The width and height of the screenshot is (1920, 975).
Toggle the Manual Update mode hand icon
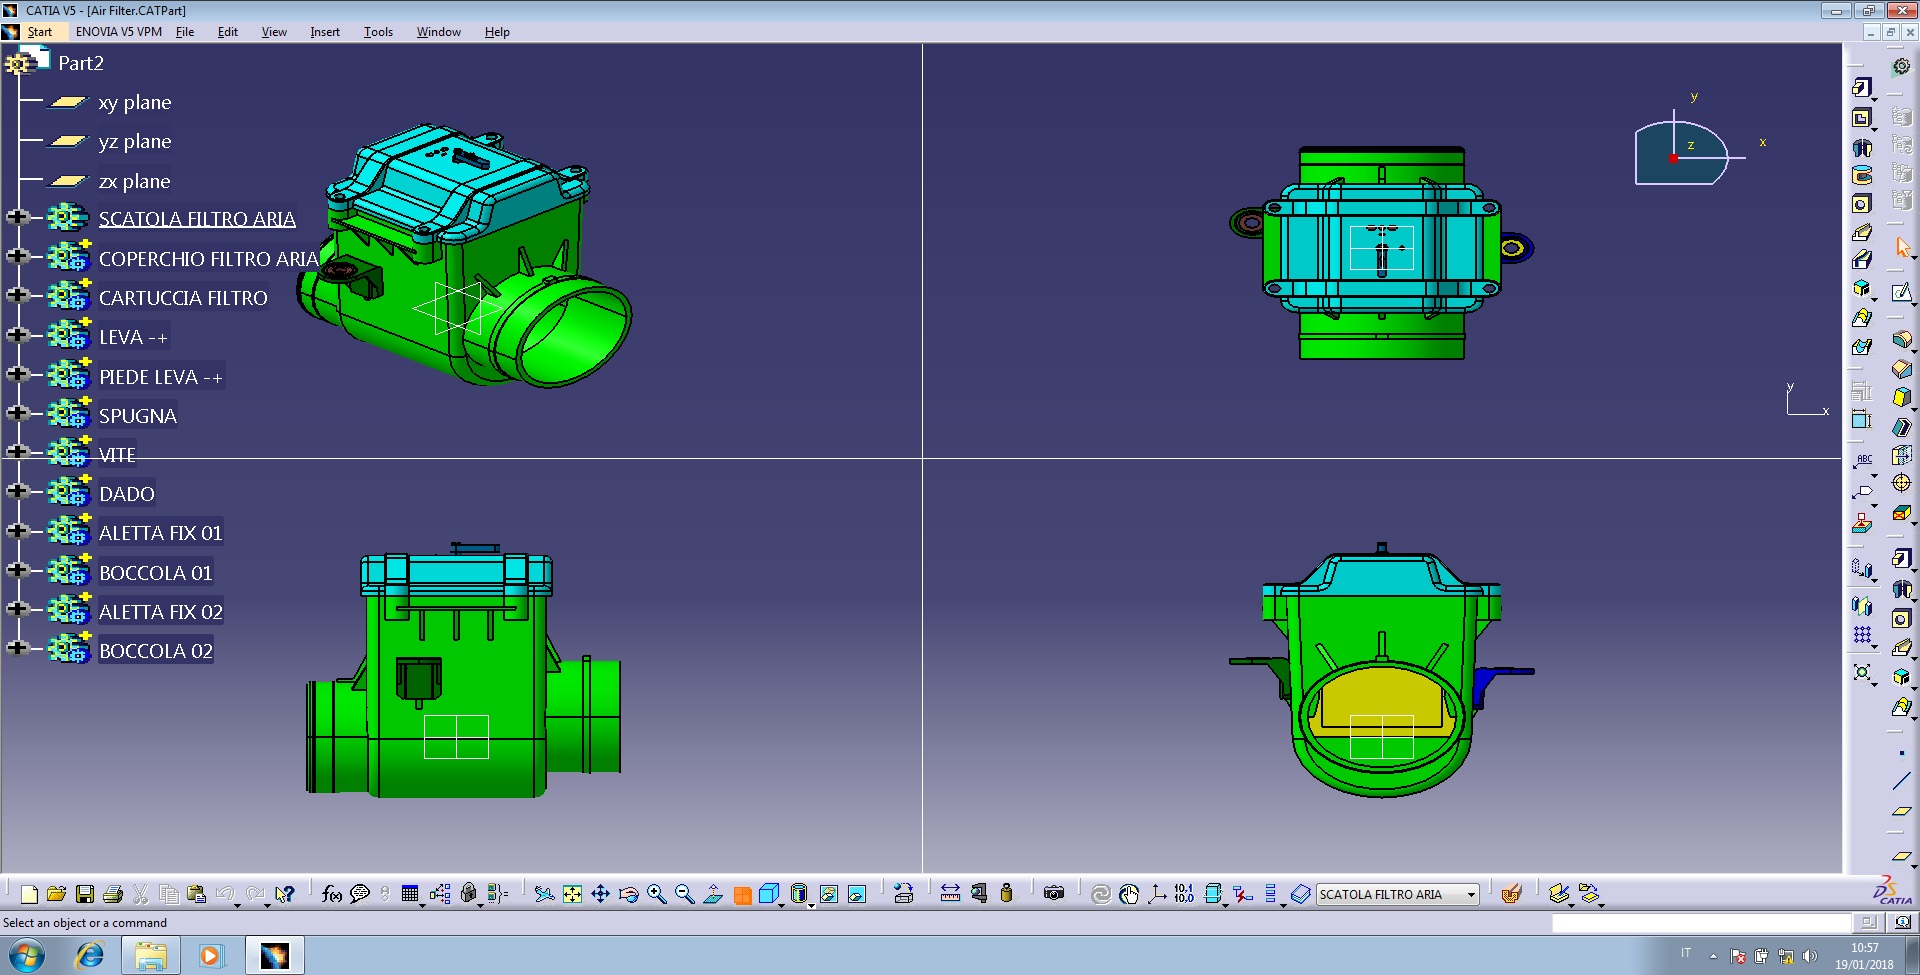1129,894
